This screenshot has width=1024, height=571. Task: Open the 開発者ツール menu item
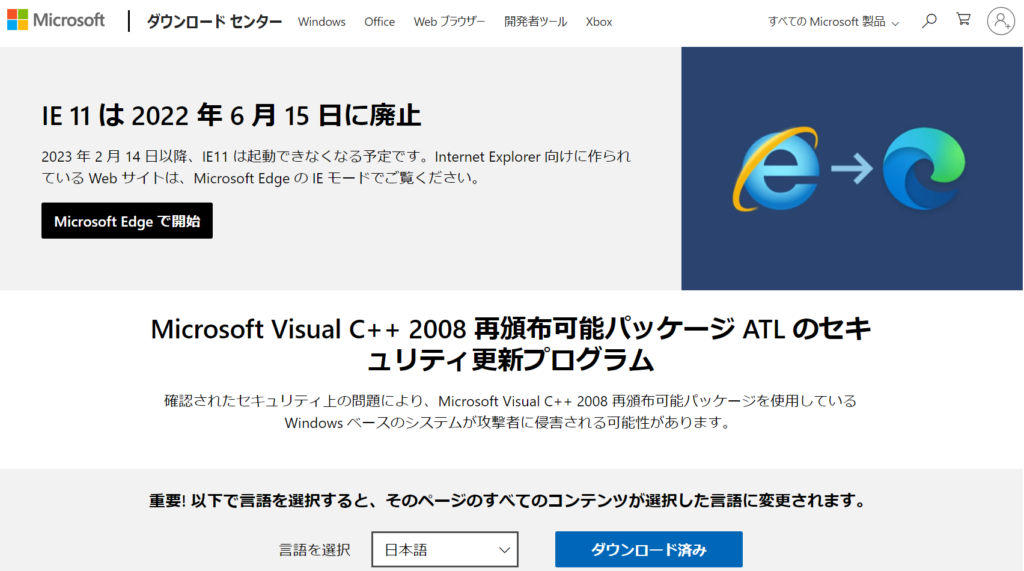click(536, 22)
